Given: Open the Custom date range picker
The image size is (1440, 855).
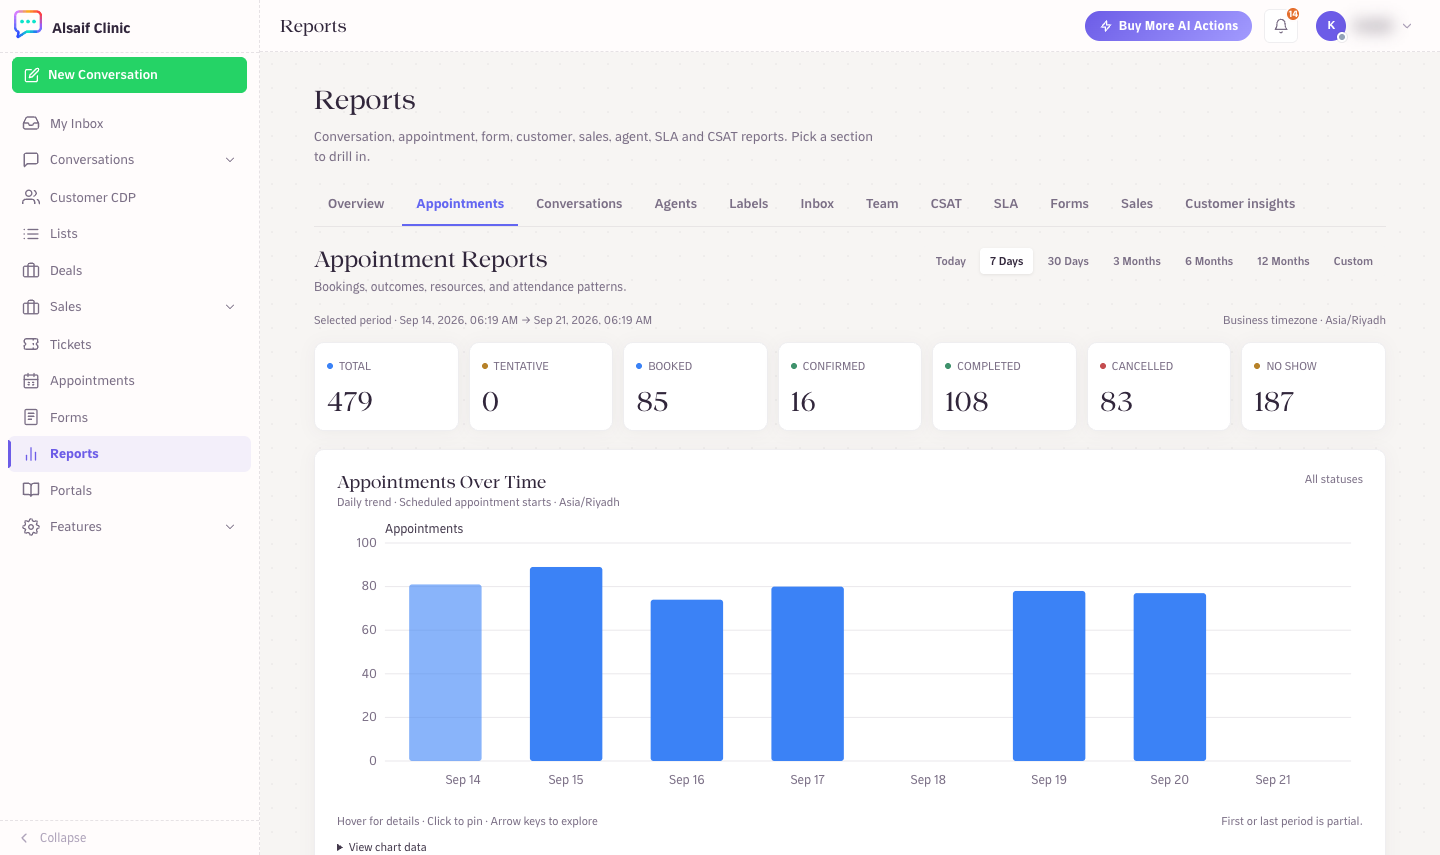Looking at the screenshot, I should [1353, 261].
